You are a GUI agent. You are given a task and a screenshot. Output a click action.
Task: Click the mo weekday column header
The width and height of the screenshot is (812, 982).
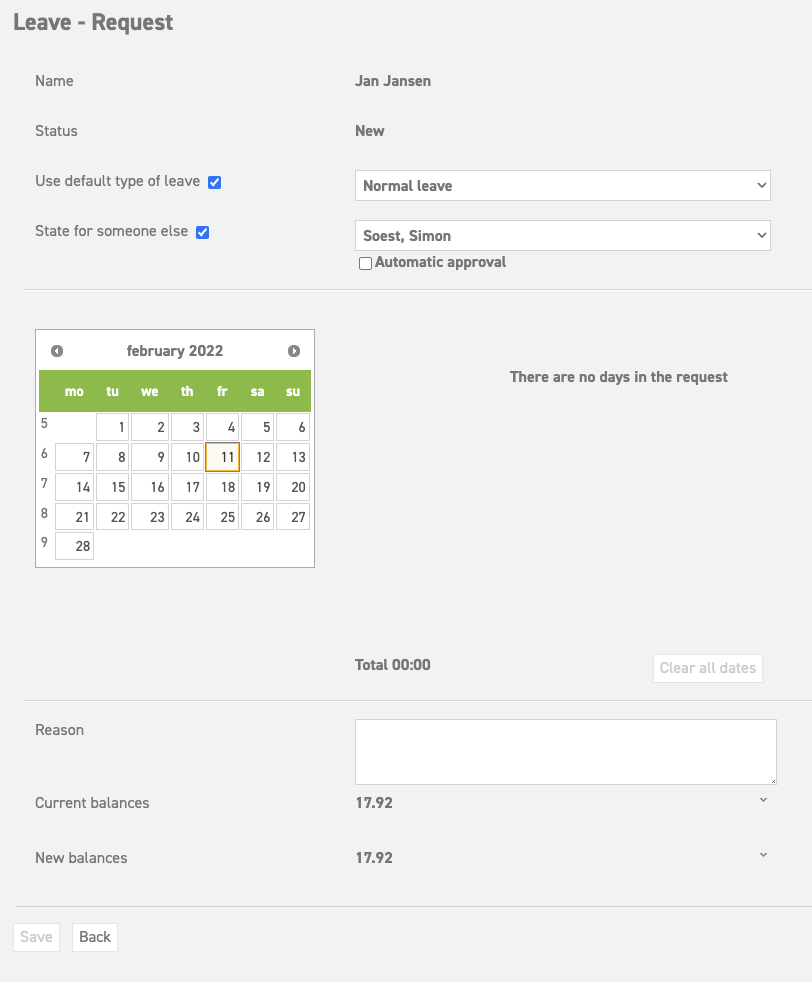click(73, 391)
